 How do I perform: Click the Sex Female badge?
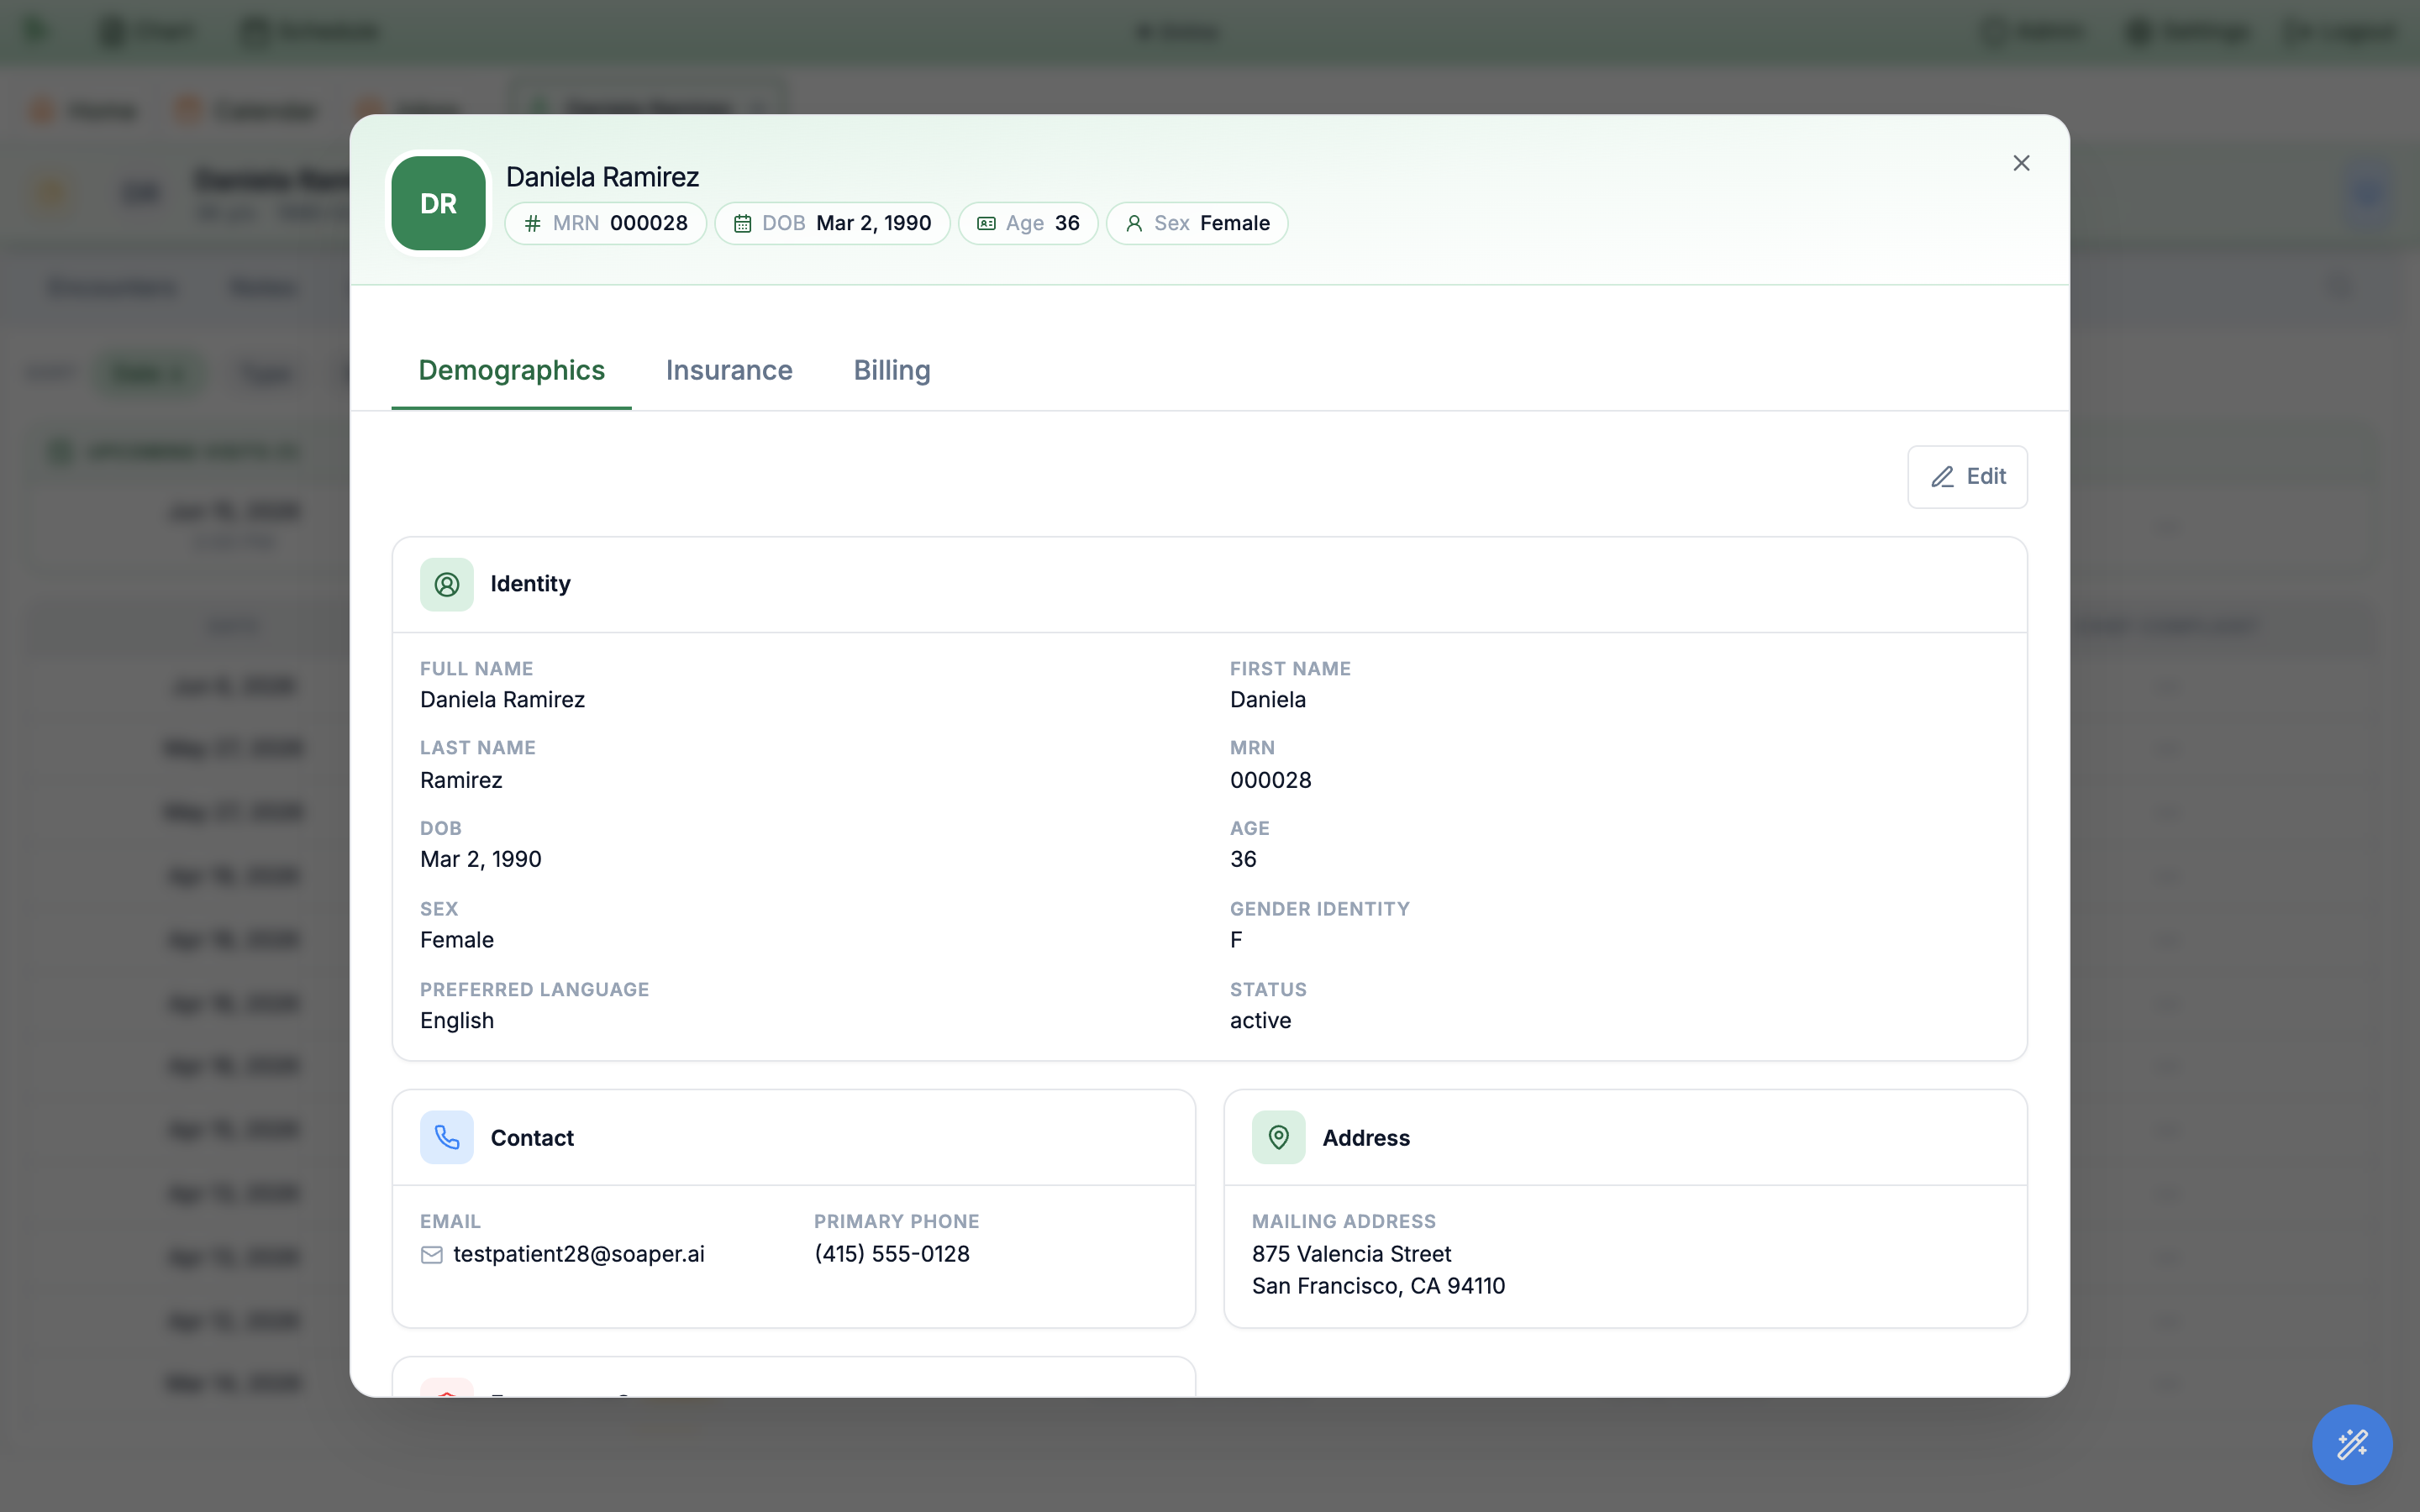pos(1197,223)
